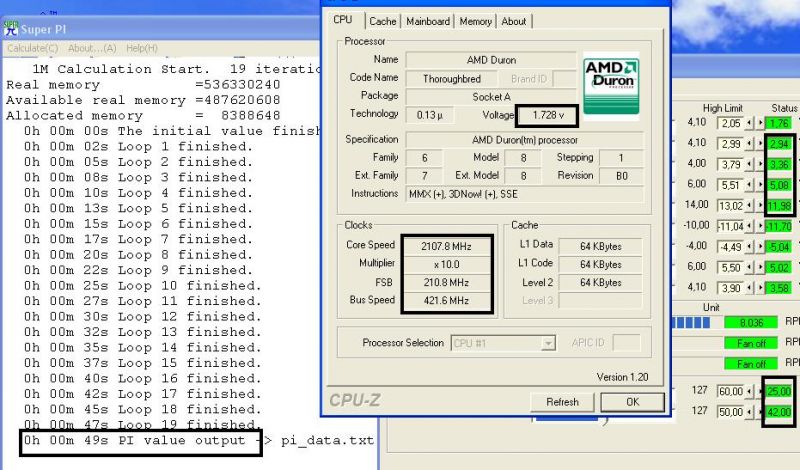Decrease the 2,99 high limit value
The width and height of the screenshot is (800, 470).
coord(748,144)
